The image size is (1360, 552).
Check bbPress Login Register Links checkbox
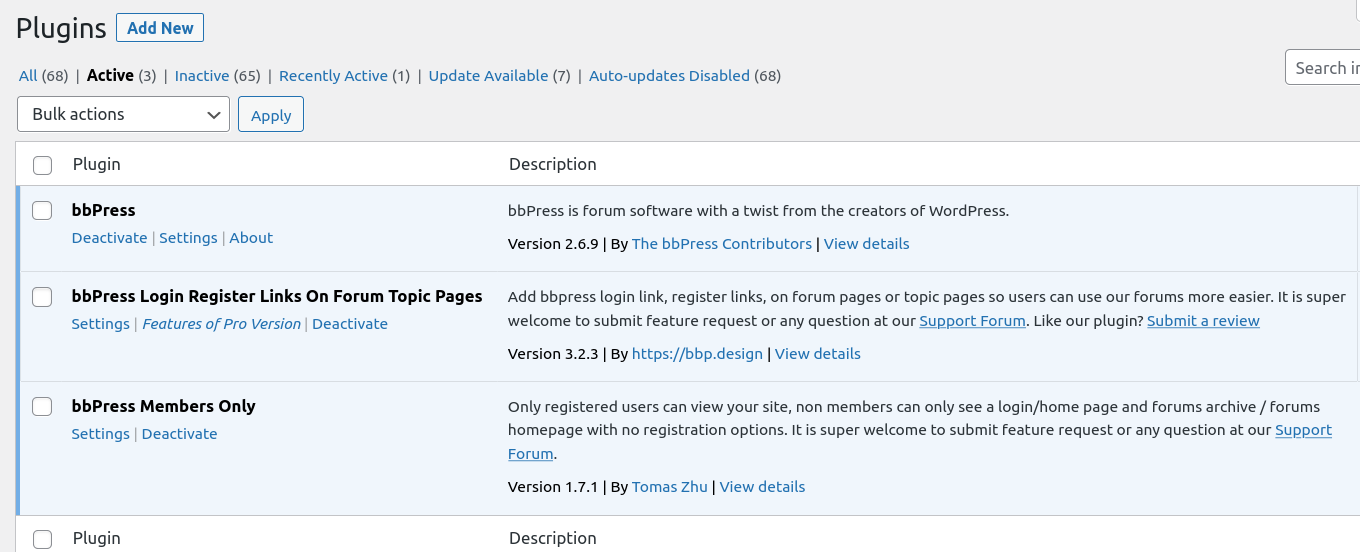click(x=42, y=297)
